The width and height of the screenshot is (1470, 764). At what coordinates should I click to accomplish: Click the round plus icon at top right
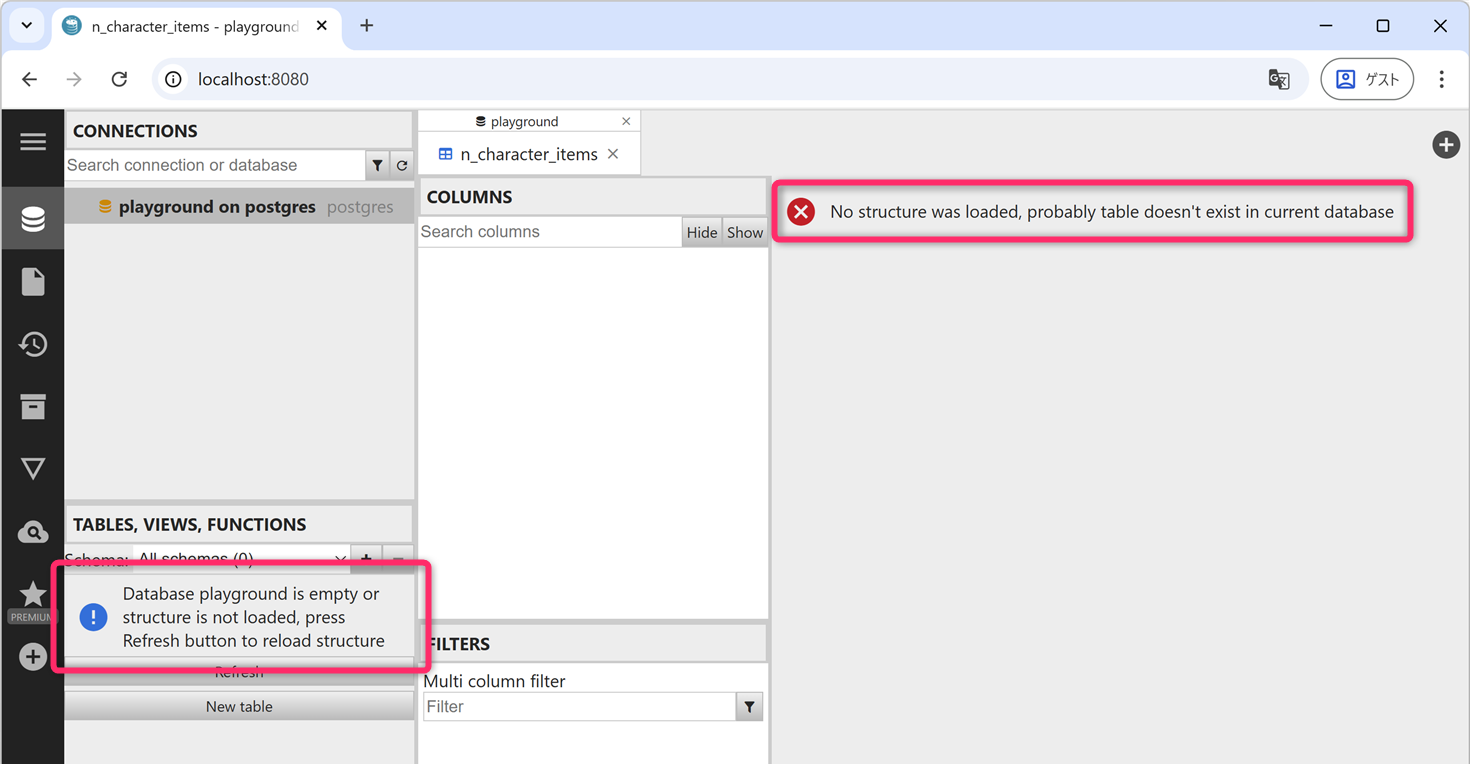click(x=1445, y=145)
